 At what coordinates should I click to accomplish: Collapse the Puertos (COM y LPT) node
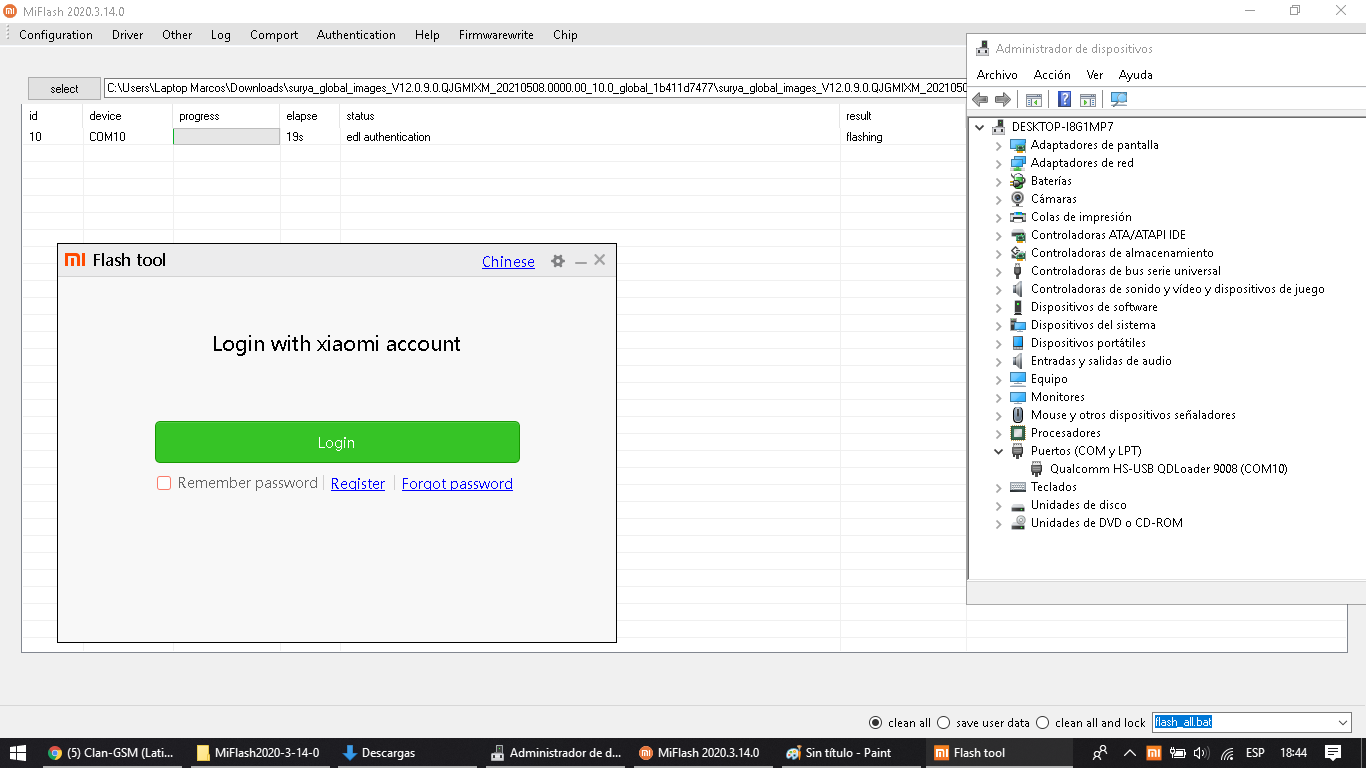[x=998, y=451]
